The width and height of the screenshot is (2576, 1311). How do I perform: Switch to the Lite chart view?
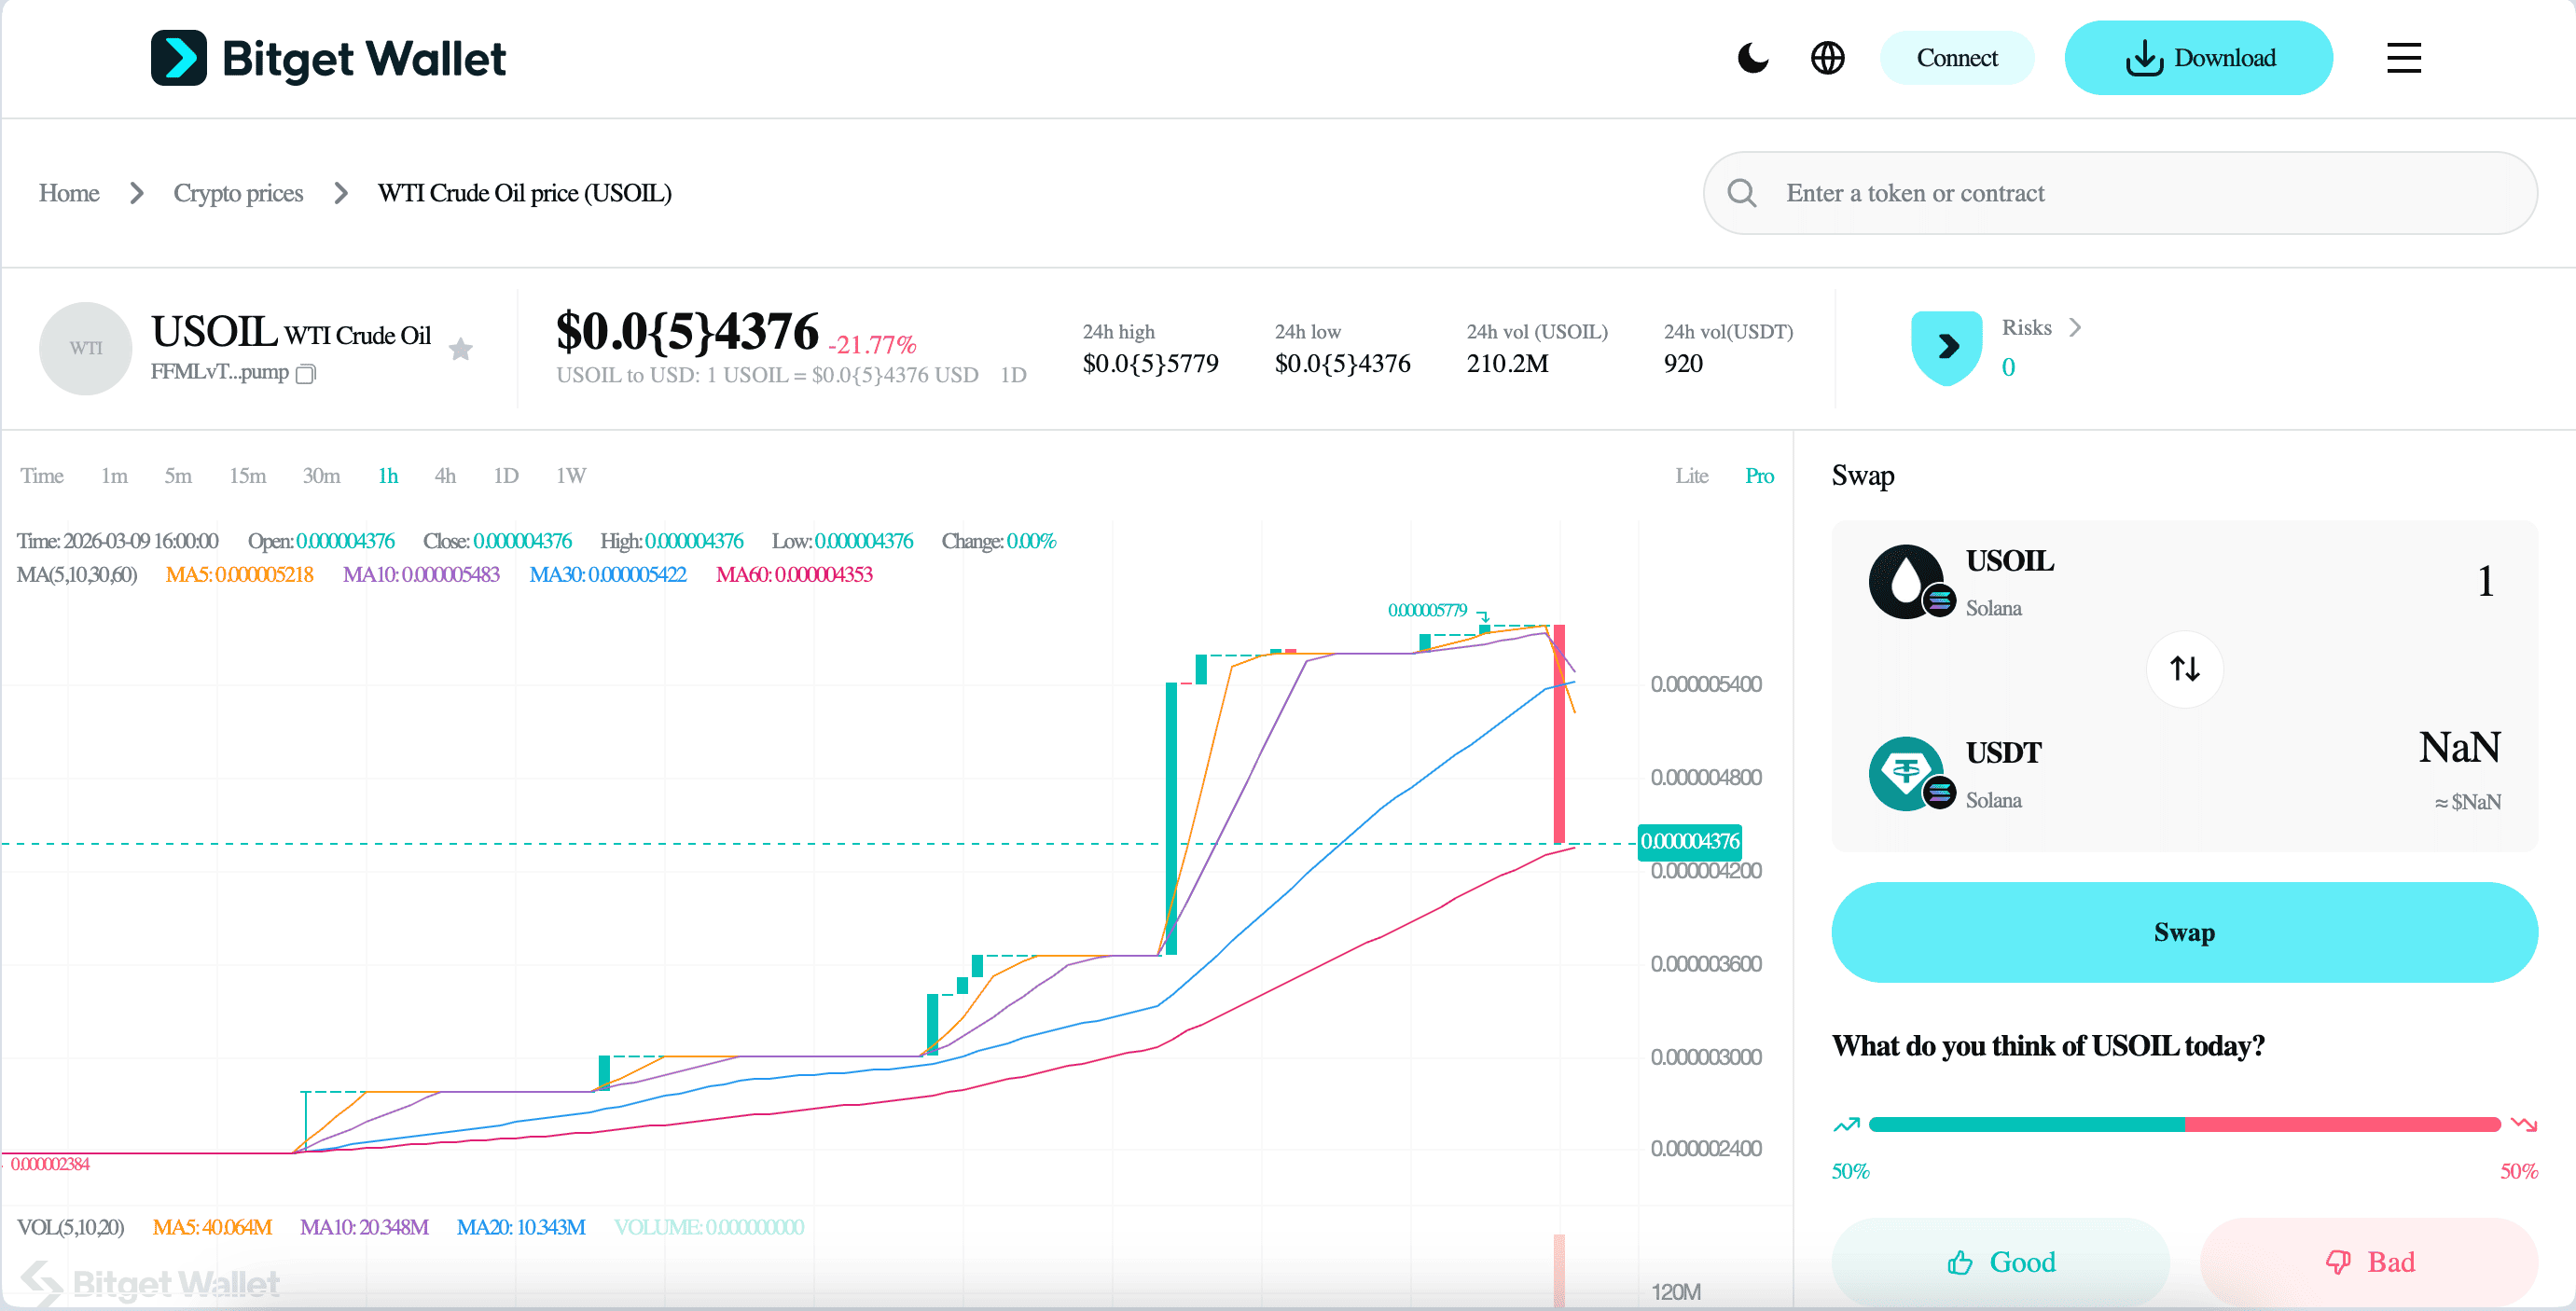click(x=1692, y=476)
